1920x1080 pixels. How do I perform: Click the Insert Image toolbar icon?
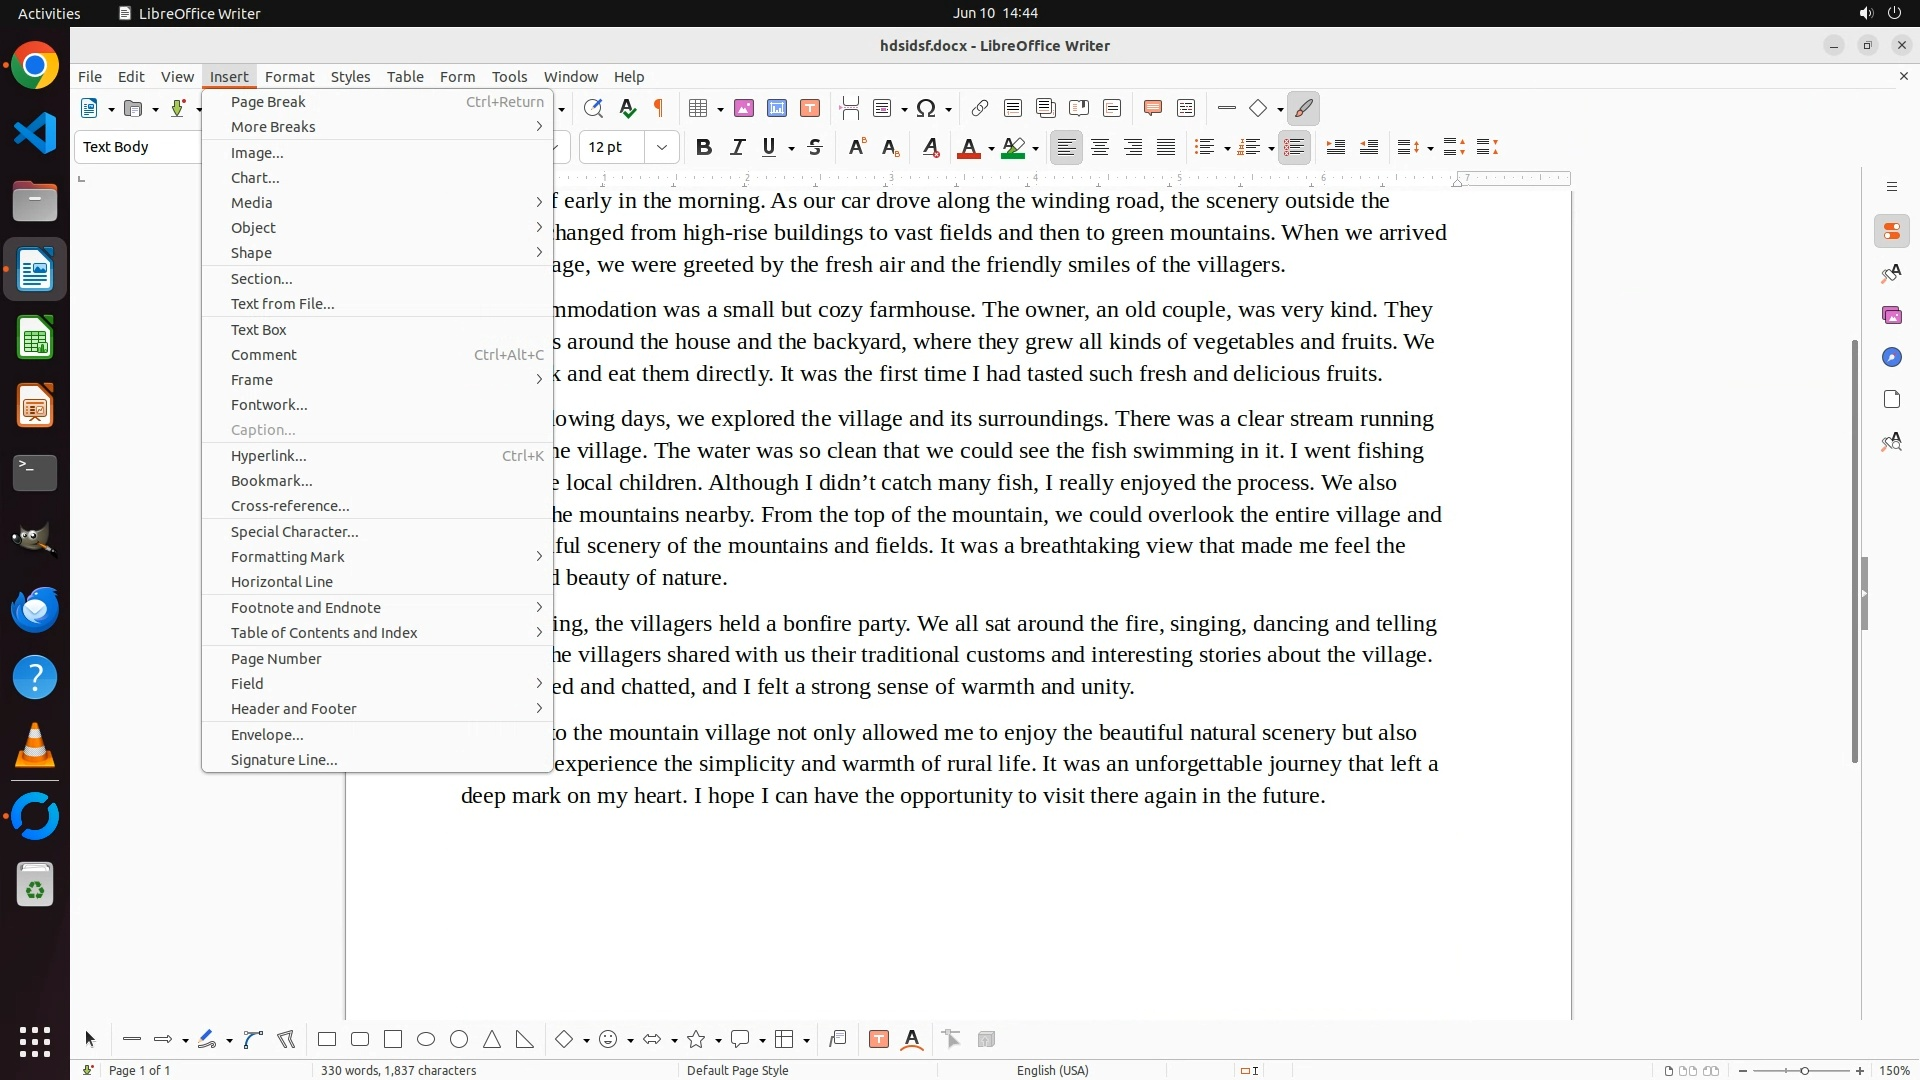coord(744,108)
